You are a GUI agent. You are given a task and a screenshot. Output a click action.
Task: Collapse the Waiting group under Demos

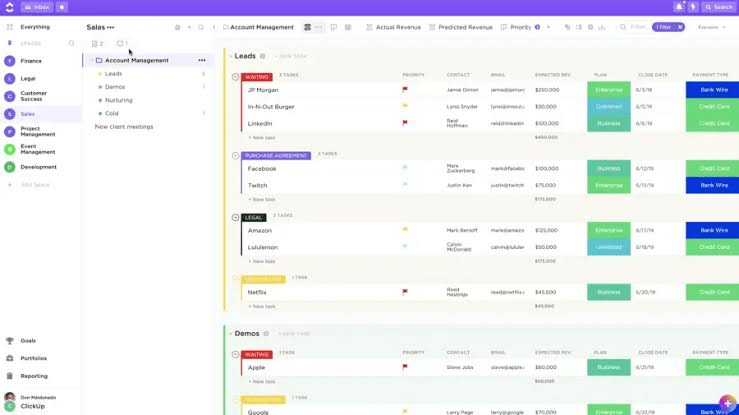tap(236, 354)
